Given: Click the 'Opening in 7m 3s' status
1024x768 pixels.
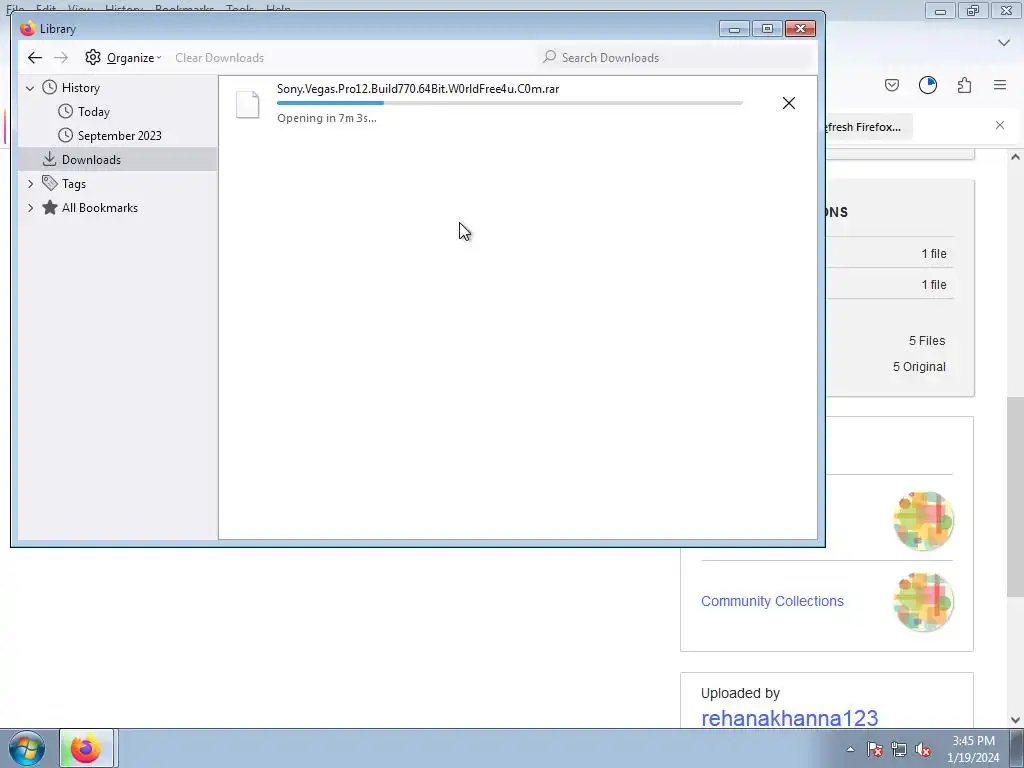Looking at the screenshot, I should pyautogui.click(x=327, y=118).
